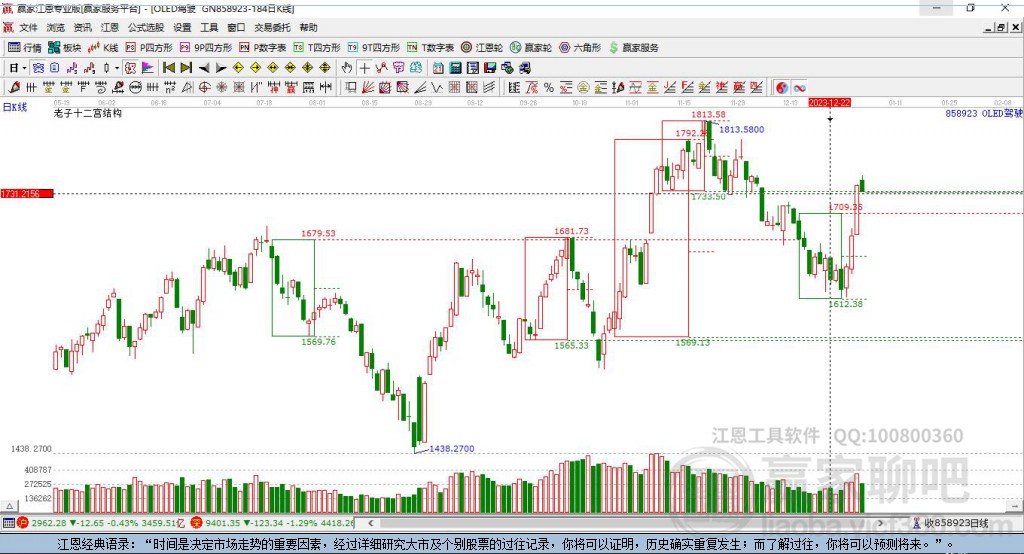
Task: Click the n² time cycle icon
Action: click(x=170, y=88)
